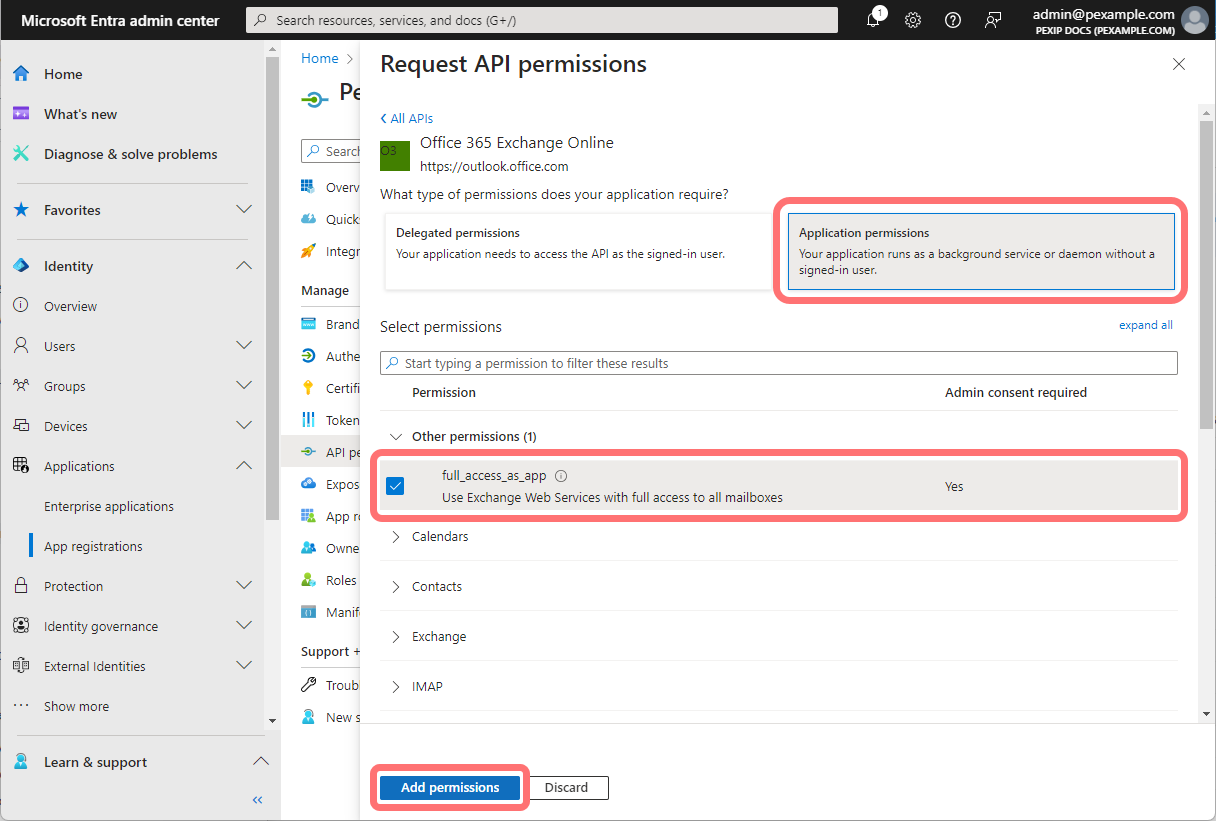Click the help question mark icon
This screenshot has height=821, width=1216.
point(952,20)
